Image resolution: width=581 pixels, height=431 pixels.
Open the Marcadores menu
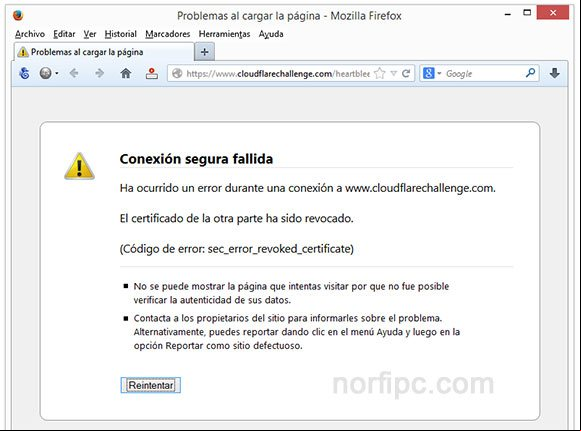[167, 34]
